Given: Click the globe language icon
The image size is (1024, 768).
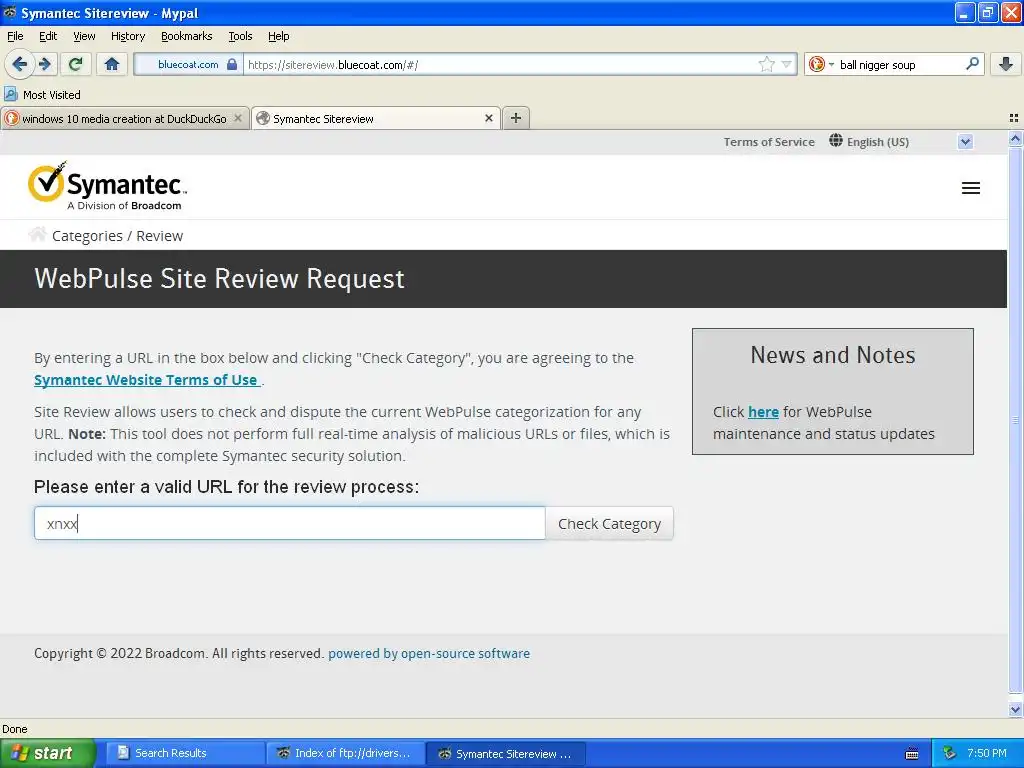Looking at the screenshot, I should [835, 140].
